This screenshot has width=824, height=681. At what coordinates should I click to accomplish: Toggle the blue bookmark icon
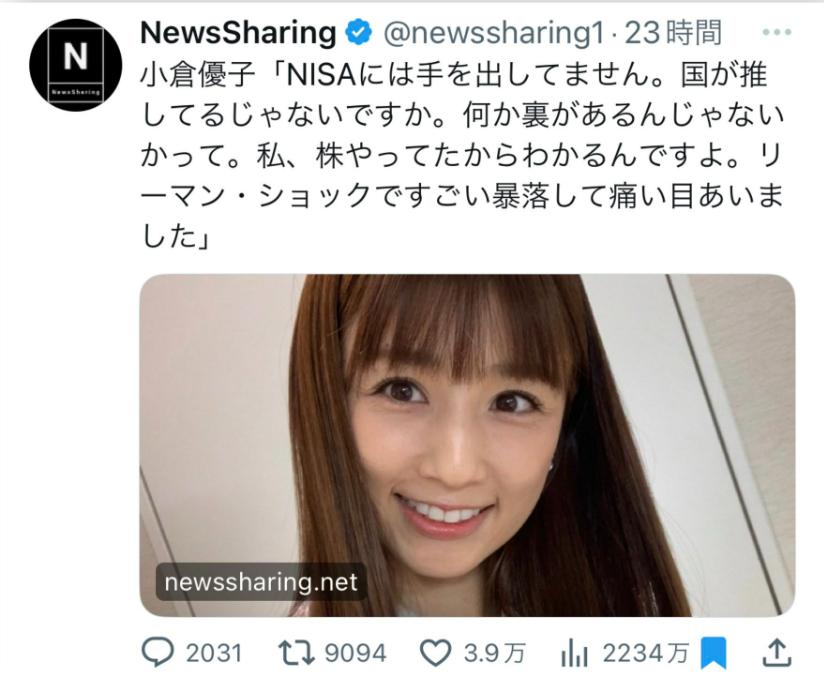pos(714,653)
